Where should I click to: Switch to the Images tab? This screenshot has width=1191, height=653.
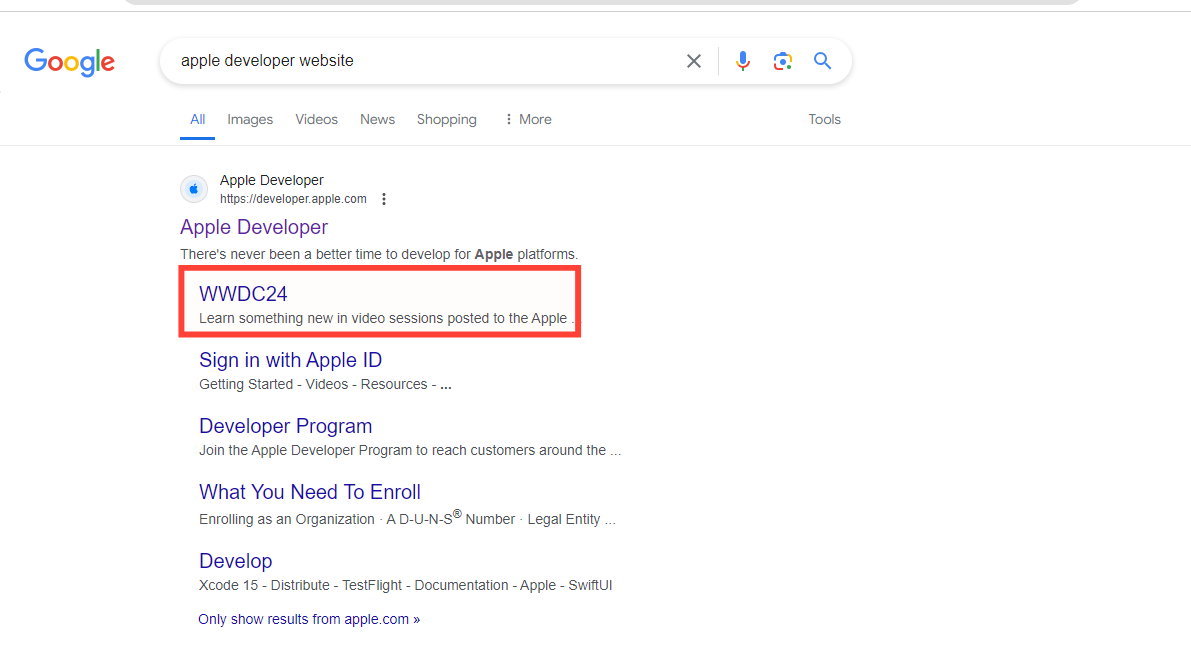(250, 119)
